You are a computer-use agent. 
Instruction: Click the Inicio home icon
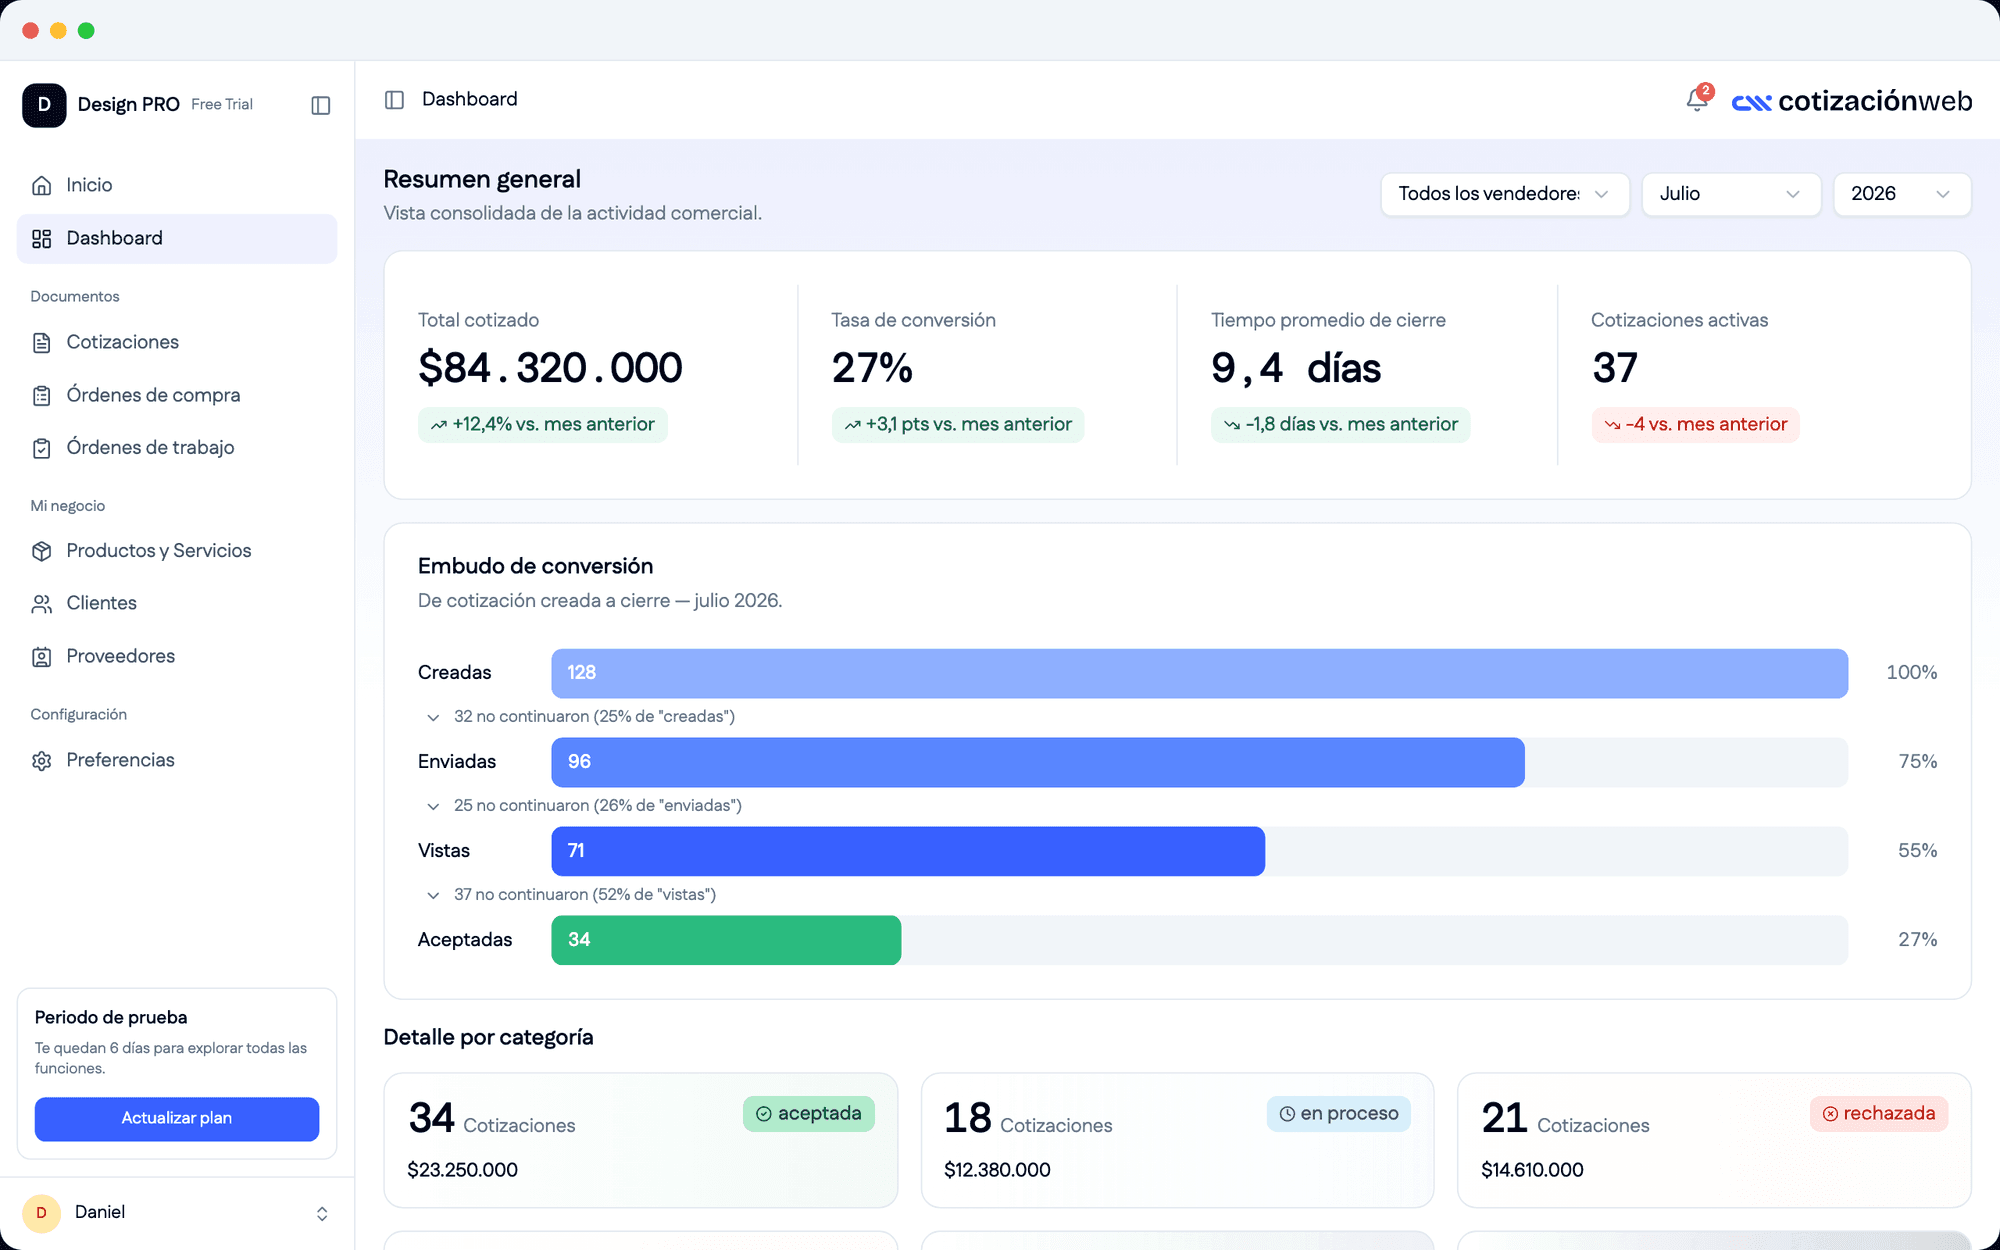pyautogui.click(x=42, y=185)
